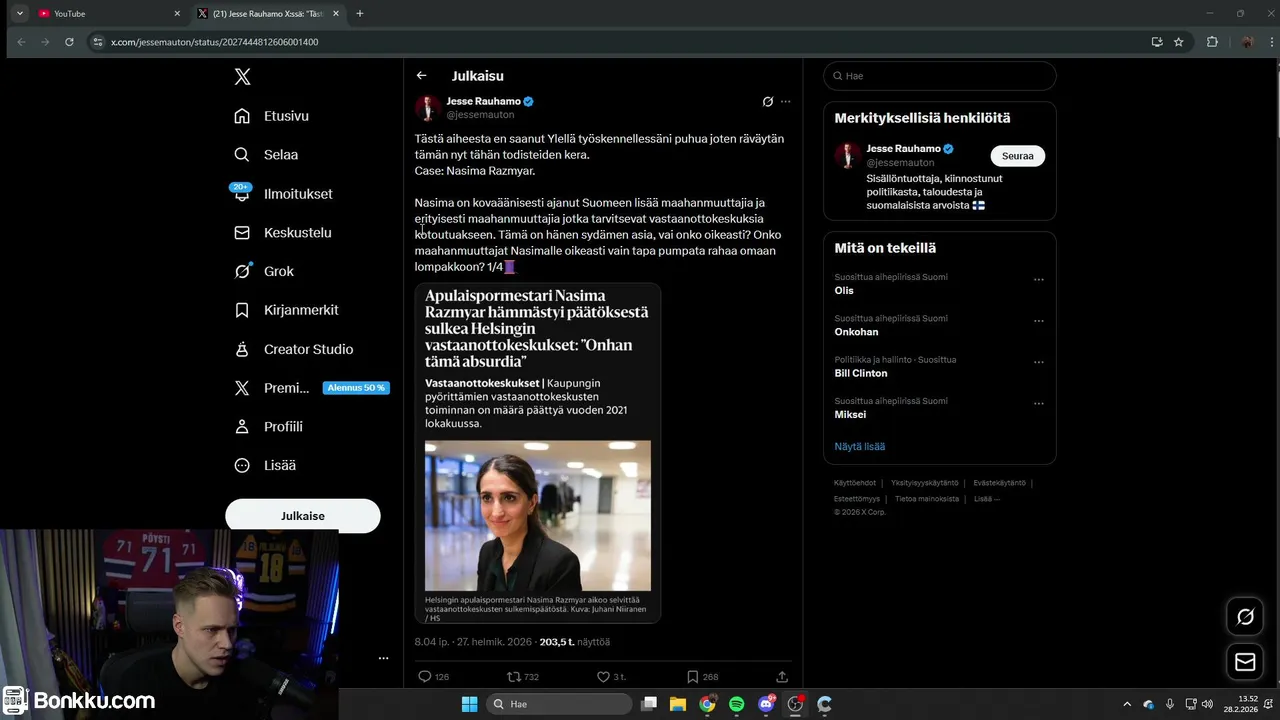Image resolution: width=1280 pixels, height=720 pixels.
Task: Open Chrome from the taskbar
Action: point(707,704)
